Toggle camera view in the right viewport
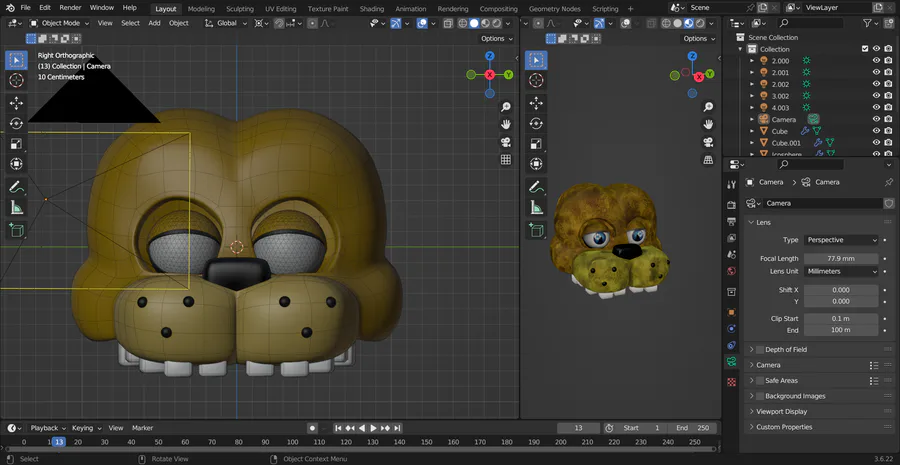This screenshot has width=900, height=465. [708, 142]
